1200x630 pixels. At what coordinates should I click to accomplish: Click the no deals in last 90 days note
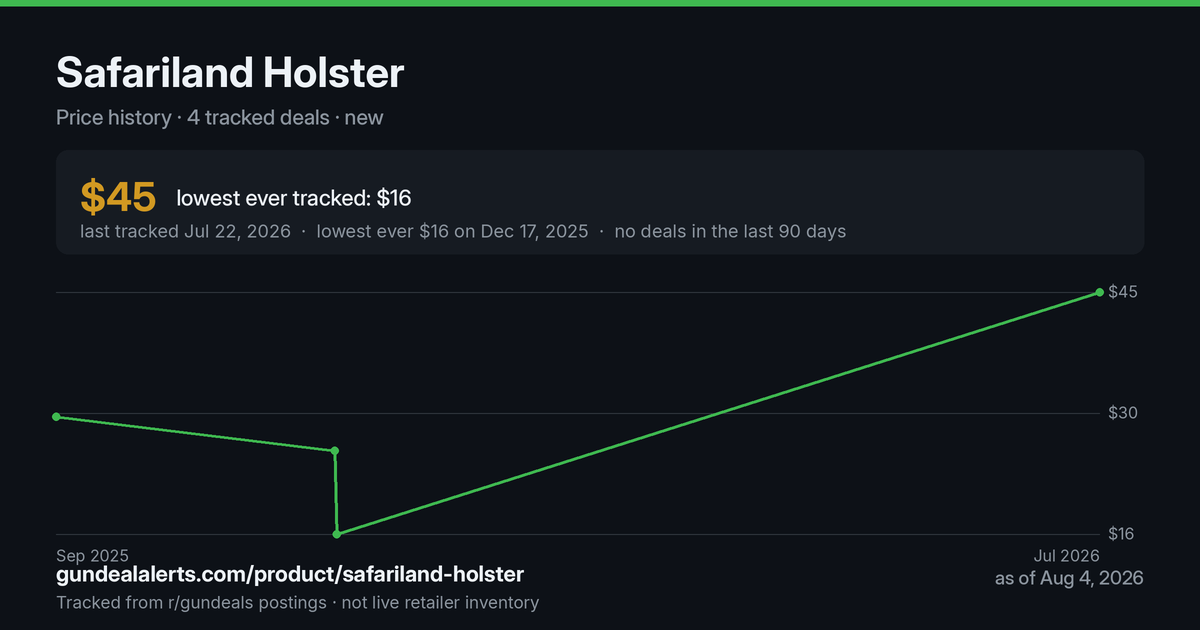tap(730, 231)
